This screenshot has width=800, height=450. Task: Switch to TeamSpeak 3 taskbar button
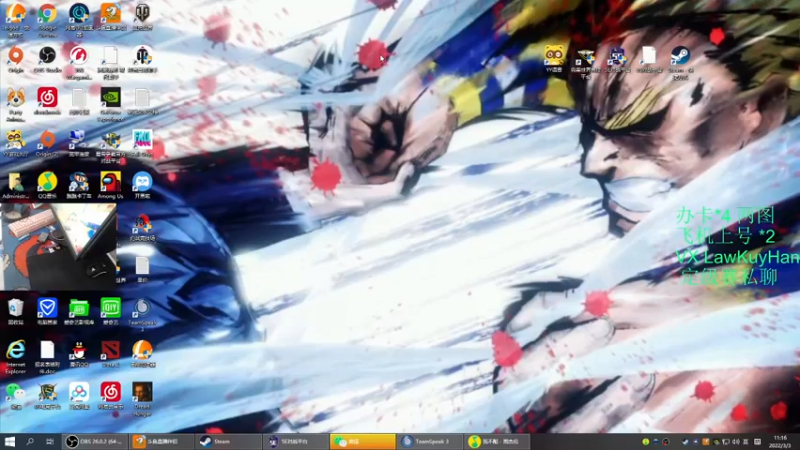(x=430, y=441)
